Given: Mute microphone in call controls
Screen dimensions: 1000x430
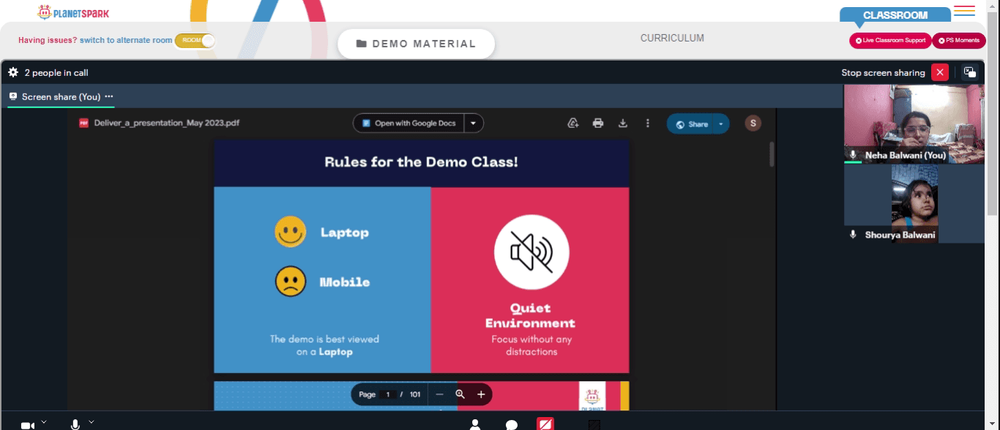Looking at the screenshot, I should point(75,424).
